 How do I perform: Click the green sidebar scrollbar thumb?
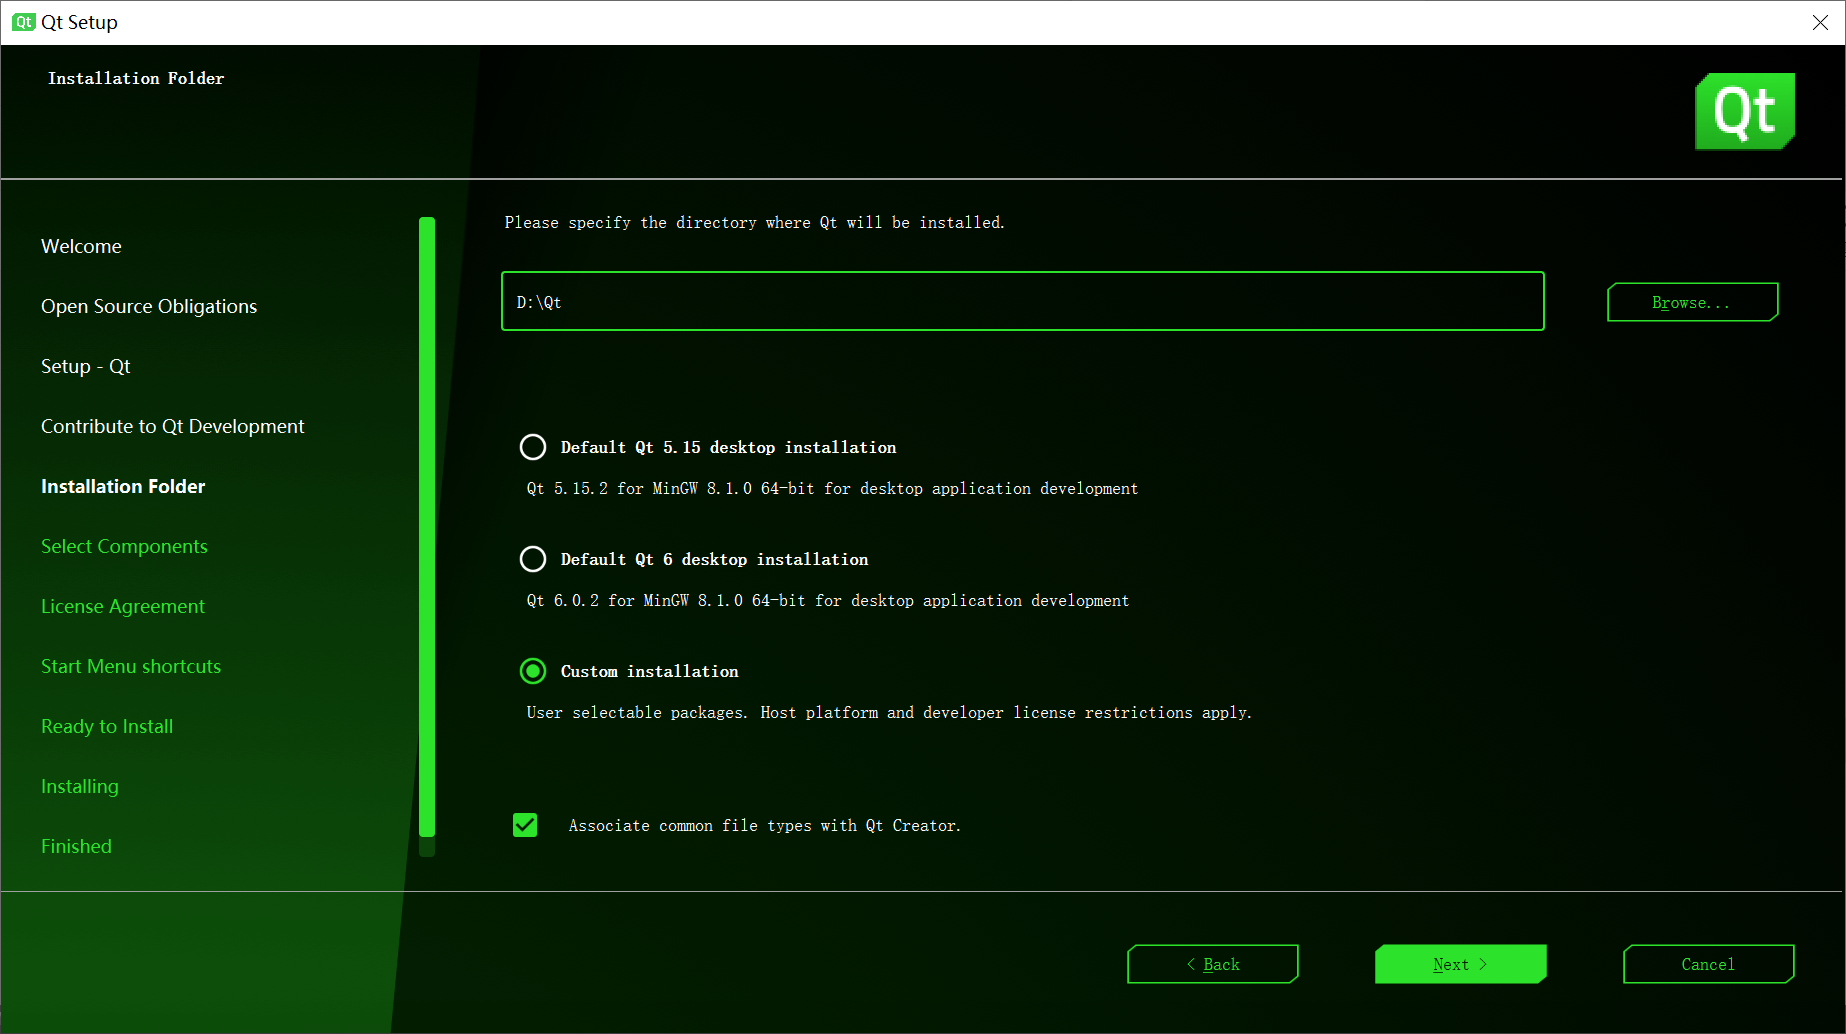pyautogui.click(x=427, y=527)
